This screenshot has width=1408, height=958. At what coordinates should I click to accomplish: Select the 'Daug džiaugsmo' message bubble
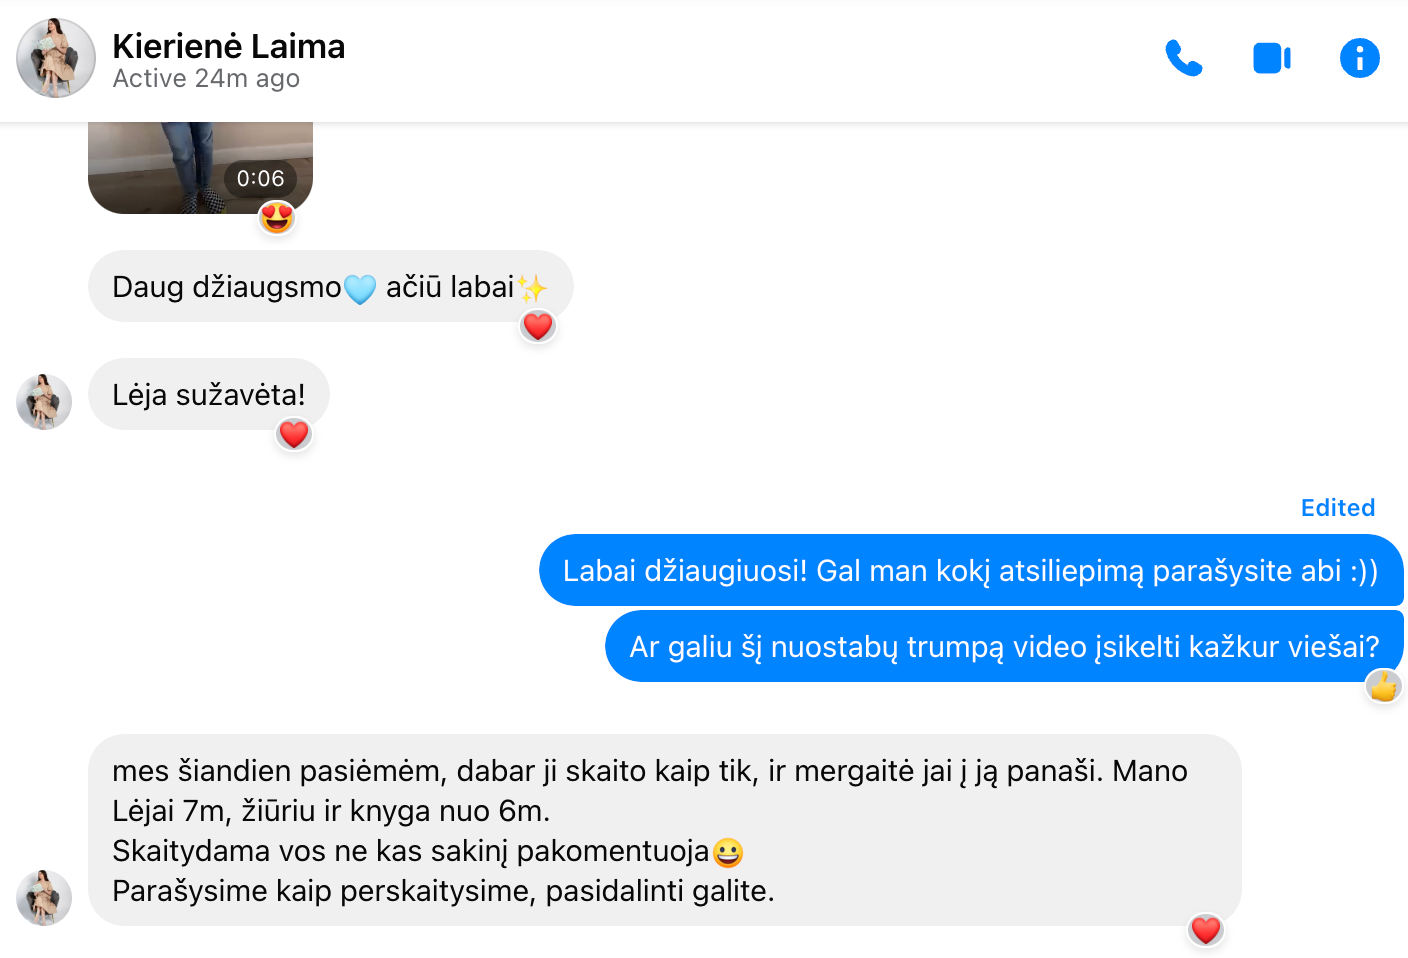point(331,286)
